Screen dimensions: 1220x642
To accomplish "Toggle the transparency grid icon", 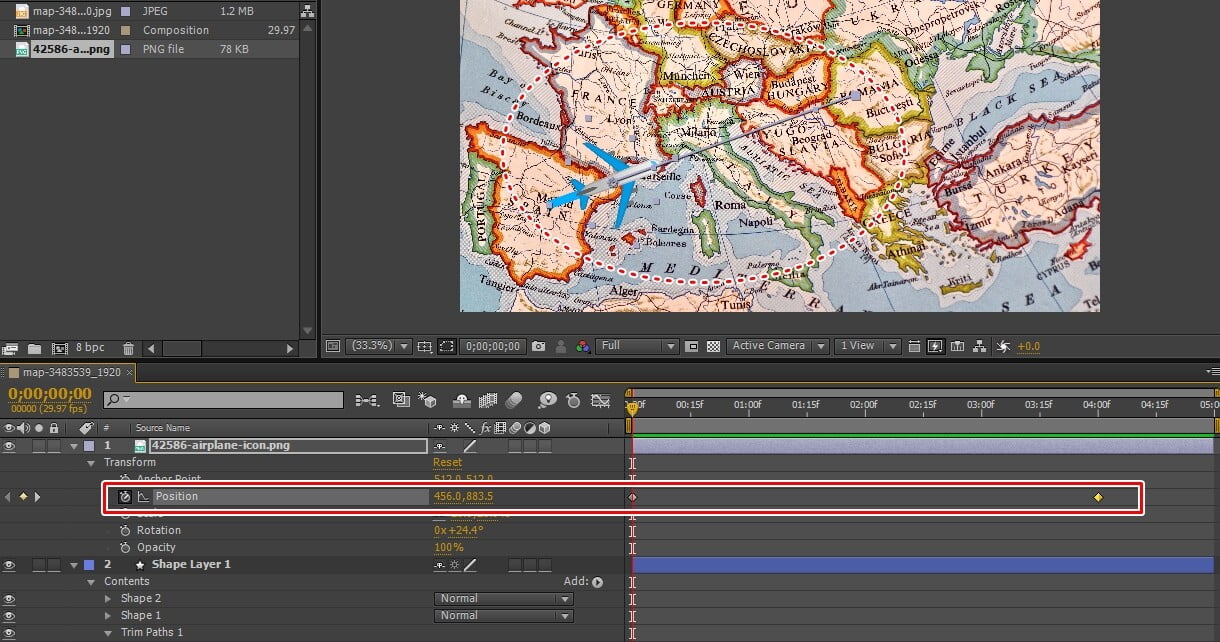I will pyautogui.click(x=713, y=346).
